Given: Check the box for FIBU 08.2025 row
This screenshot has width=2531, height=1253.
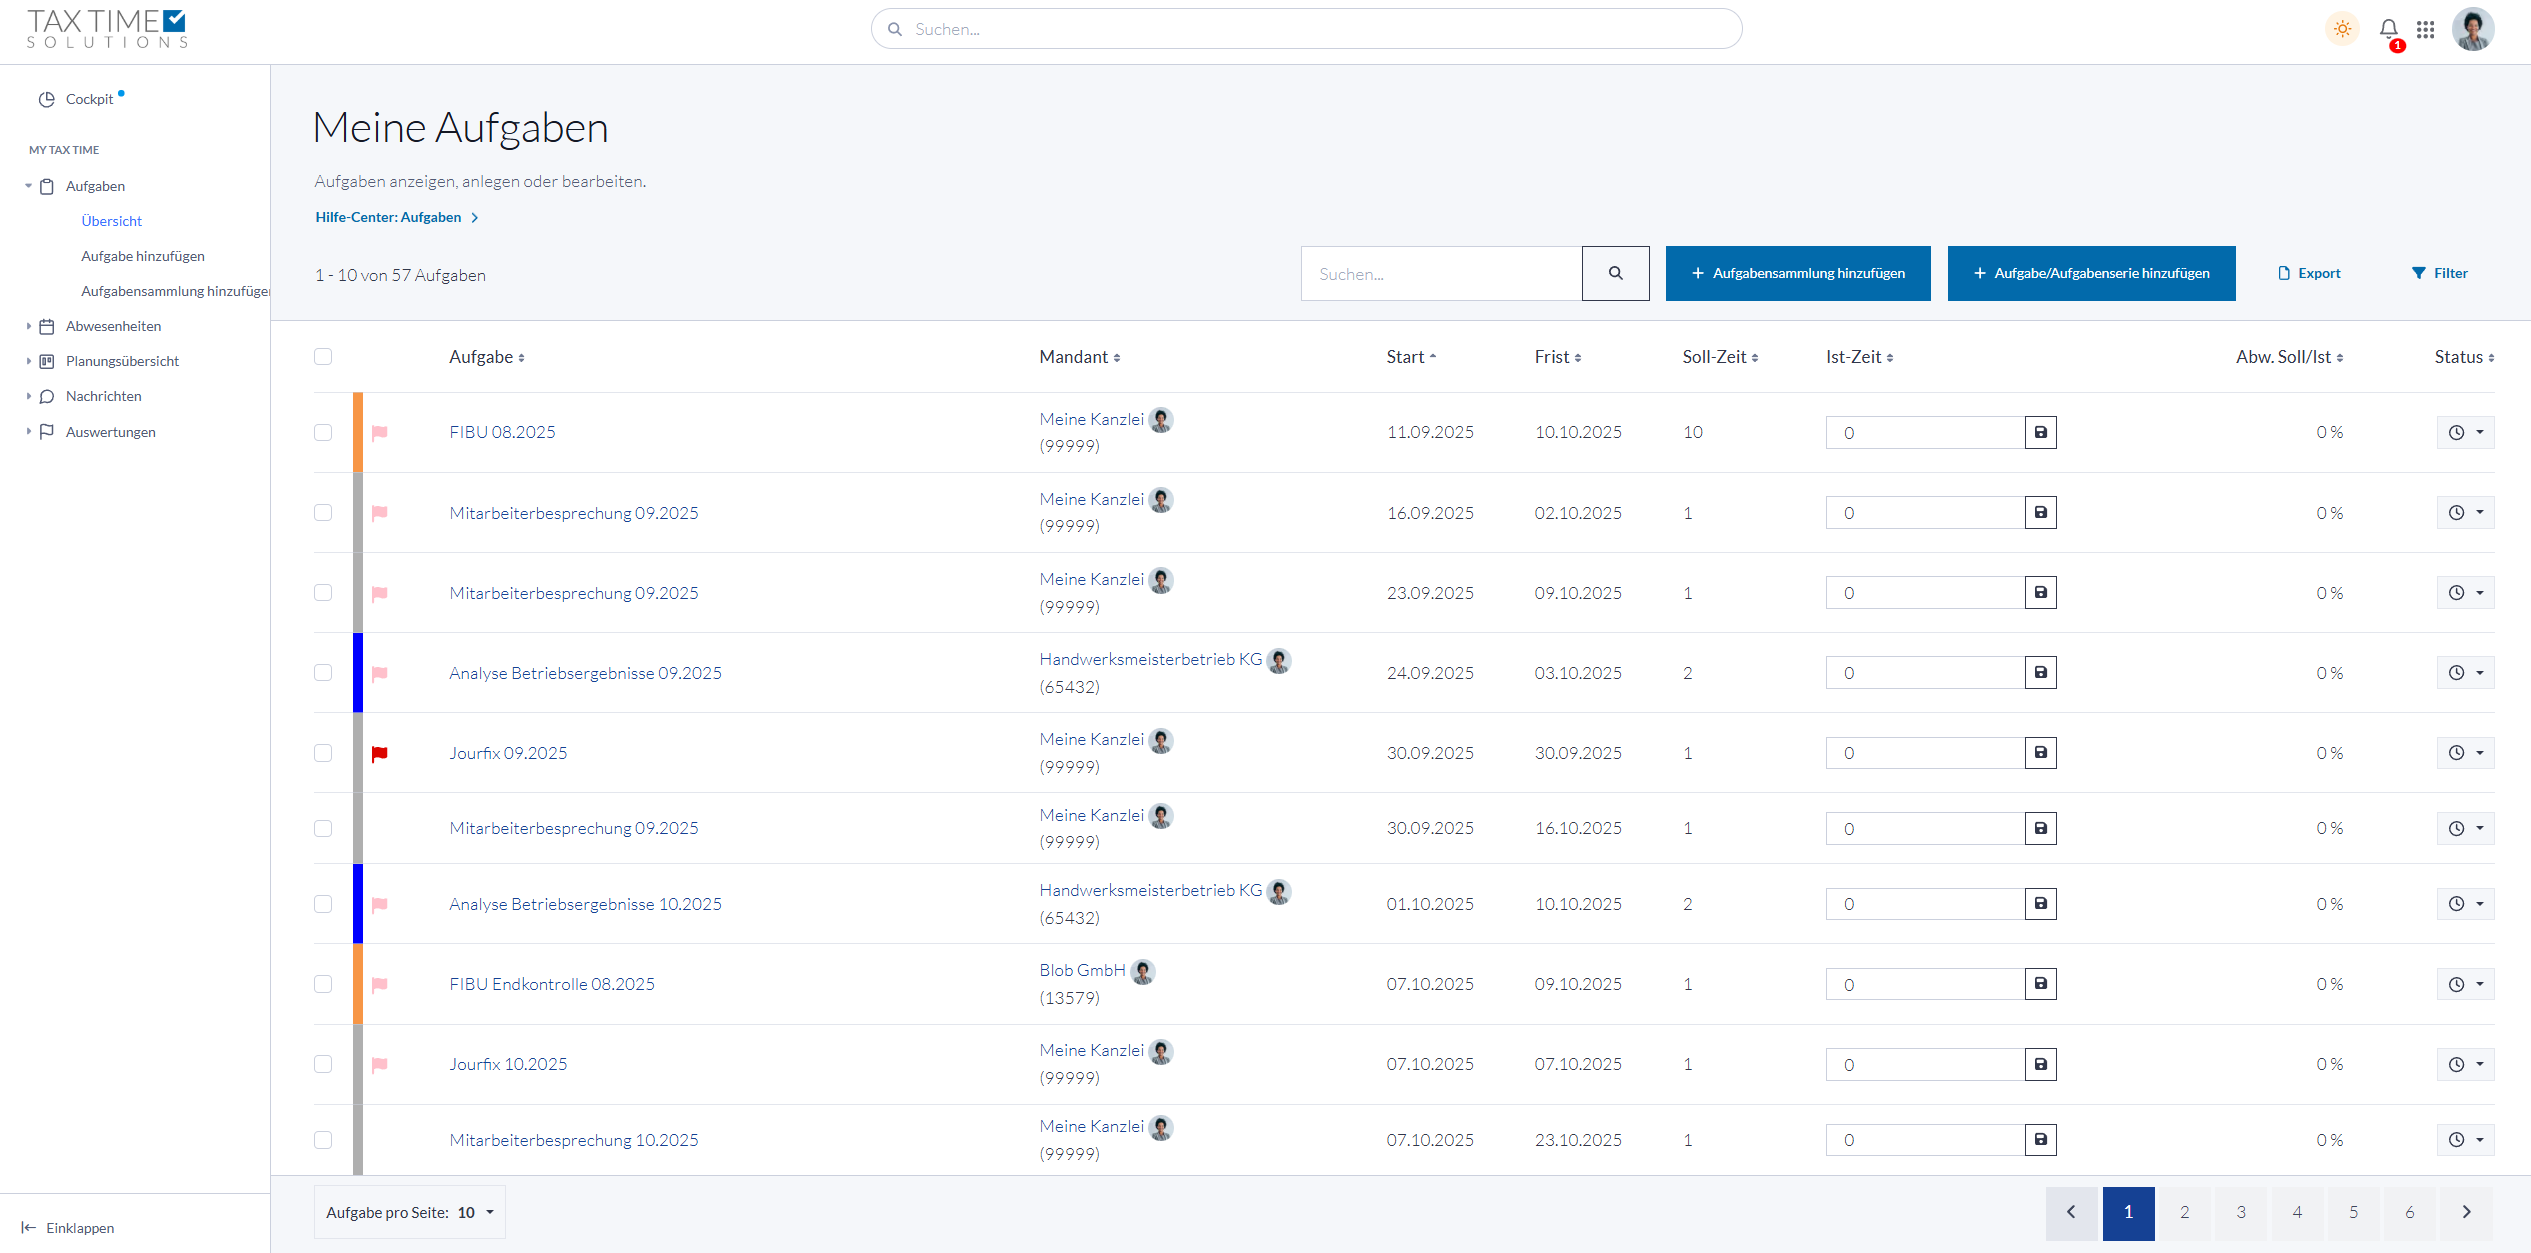Looking at the screenshot, I should tap(323, 433).
